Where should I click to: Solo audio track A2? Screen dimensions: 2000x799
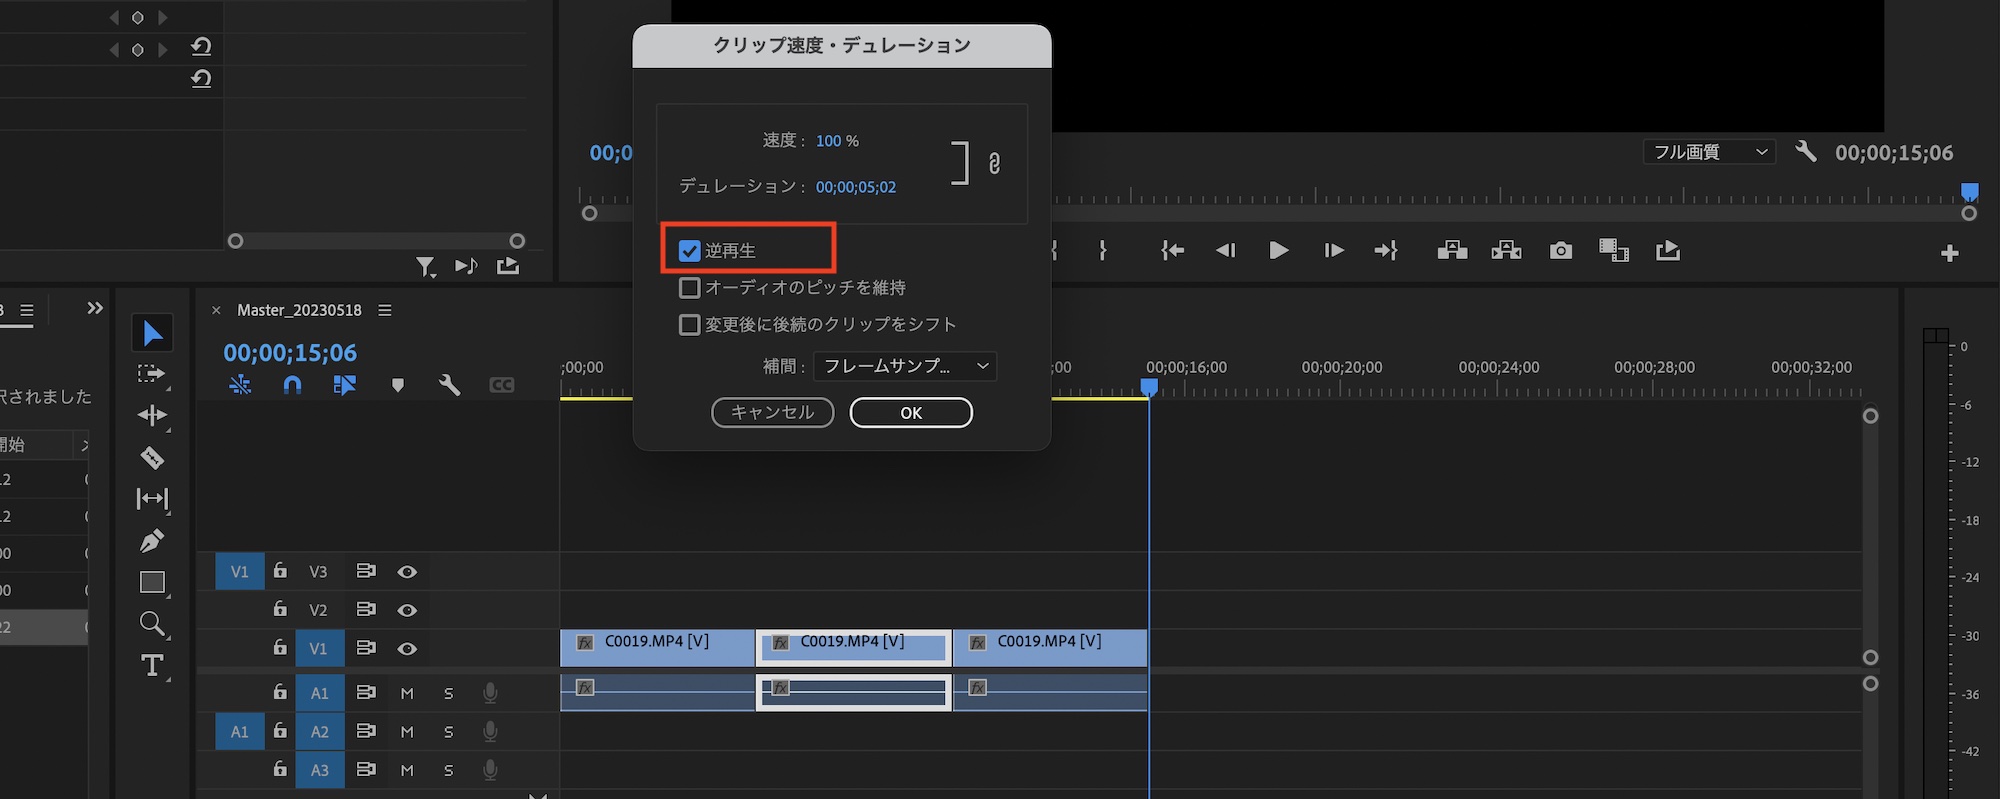(448, 732)
